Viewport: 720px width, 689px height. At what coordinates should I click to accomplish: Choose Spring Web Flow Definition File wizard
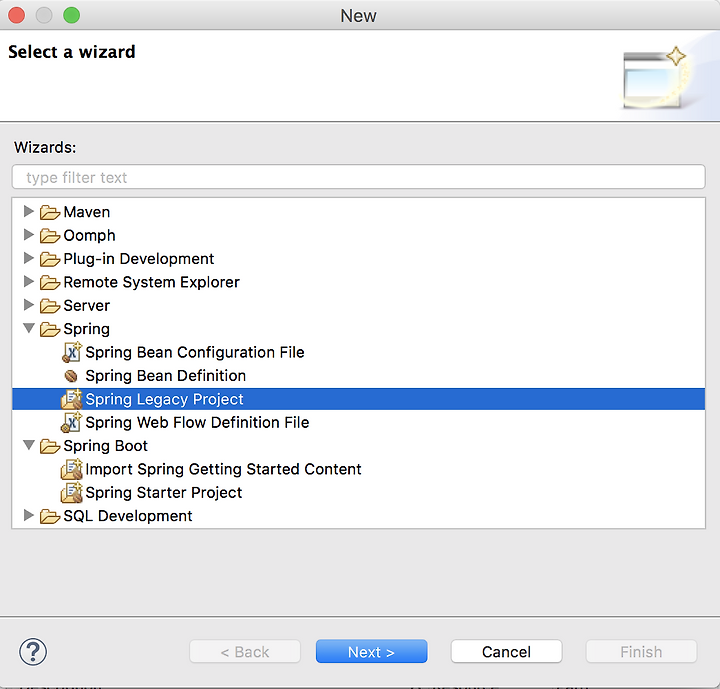(197, 423)
